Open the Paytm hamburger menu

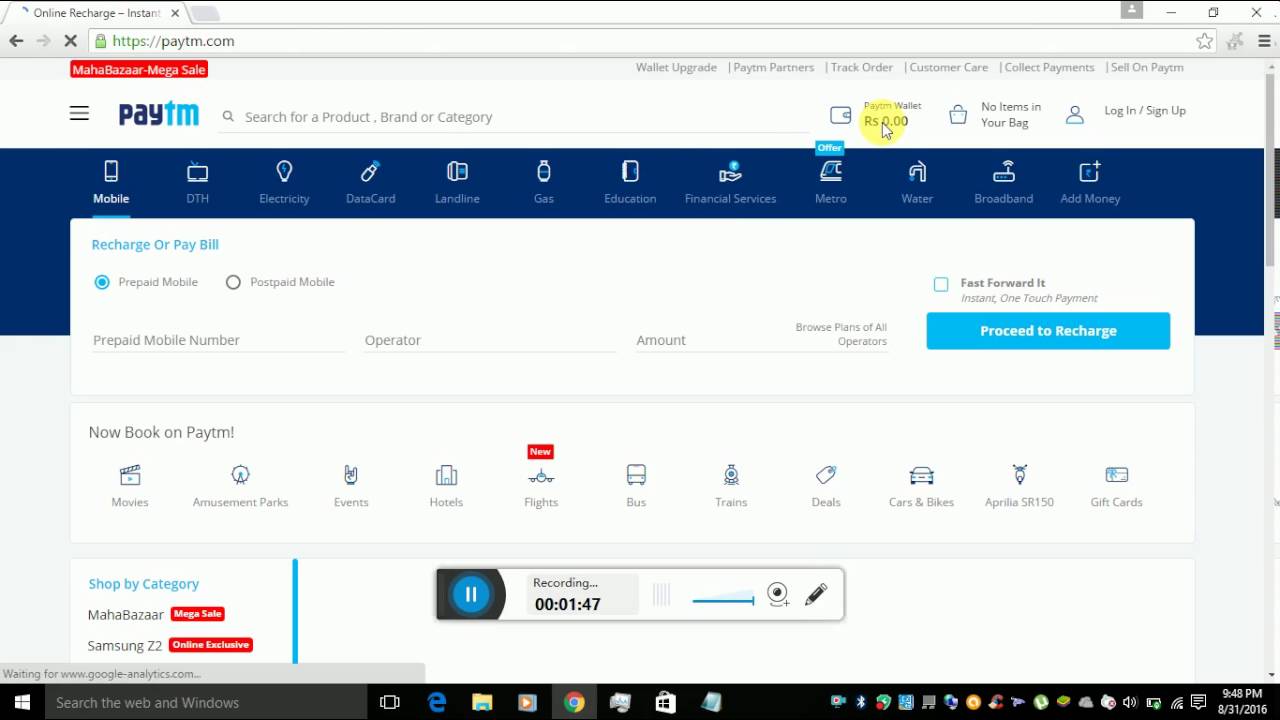coord(79,114)
